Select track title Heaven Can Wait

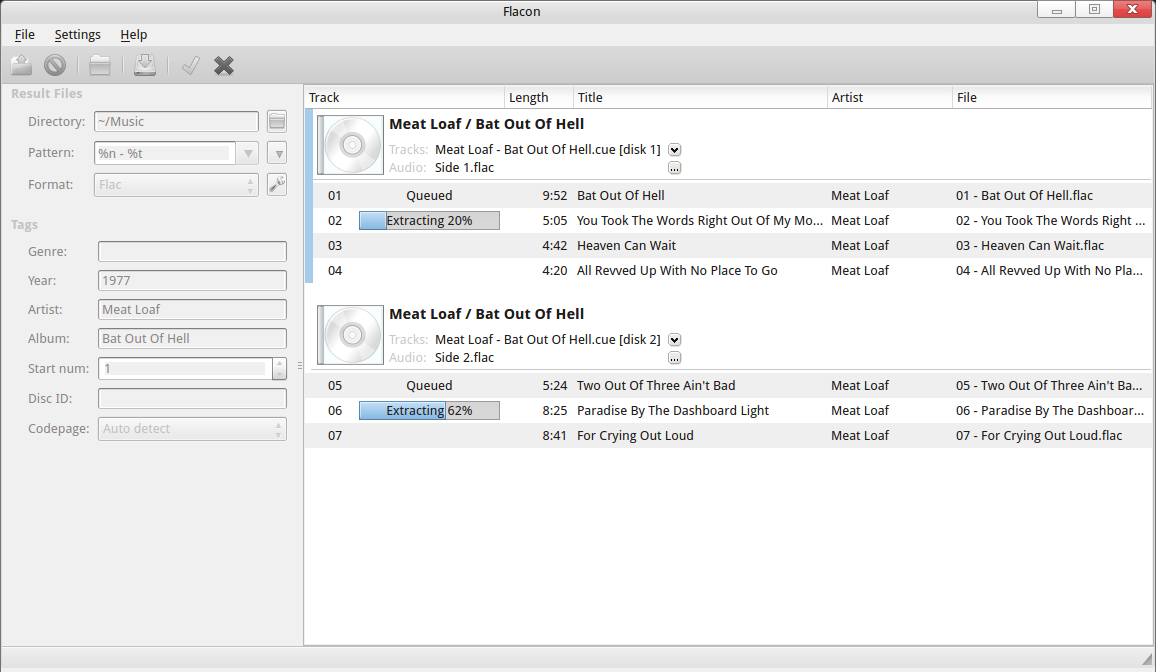[627, 245]
